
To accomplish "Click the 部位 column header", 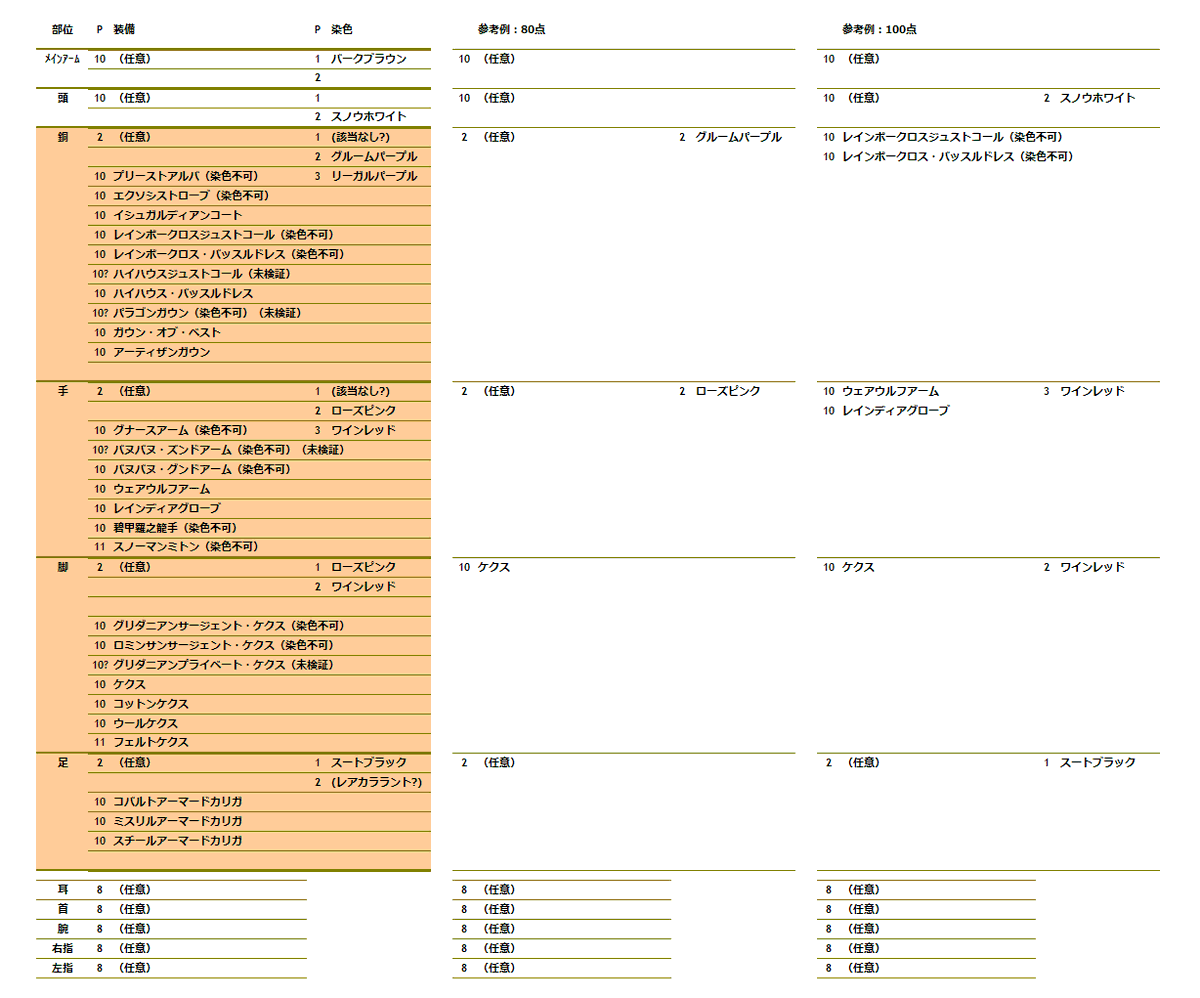I will 62,30.
